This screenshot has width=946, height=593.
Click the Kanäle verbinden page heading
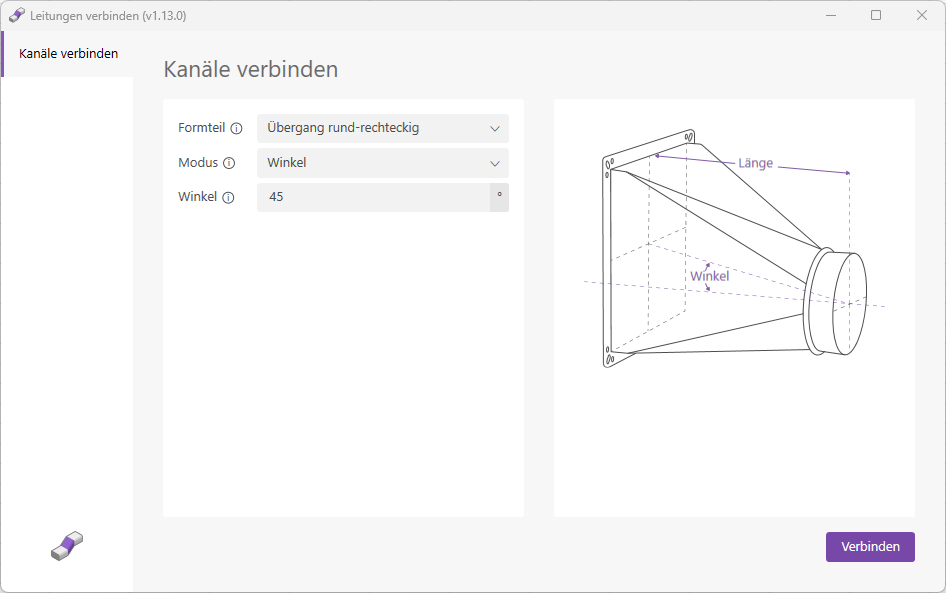click(x=250, y=70)
